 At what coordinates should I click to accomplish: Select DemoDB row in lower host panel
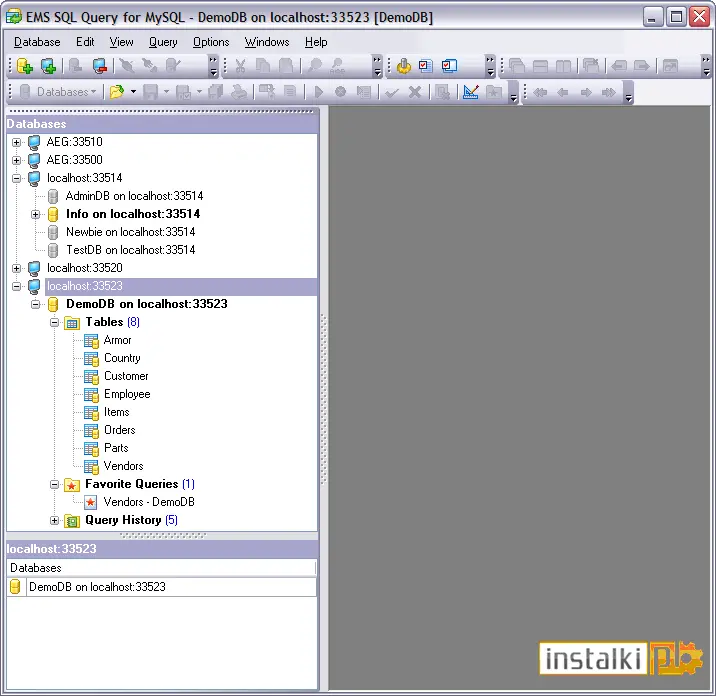click(x=162, y=587)
